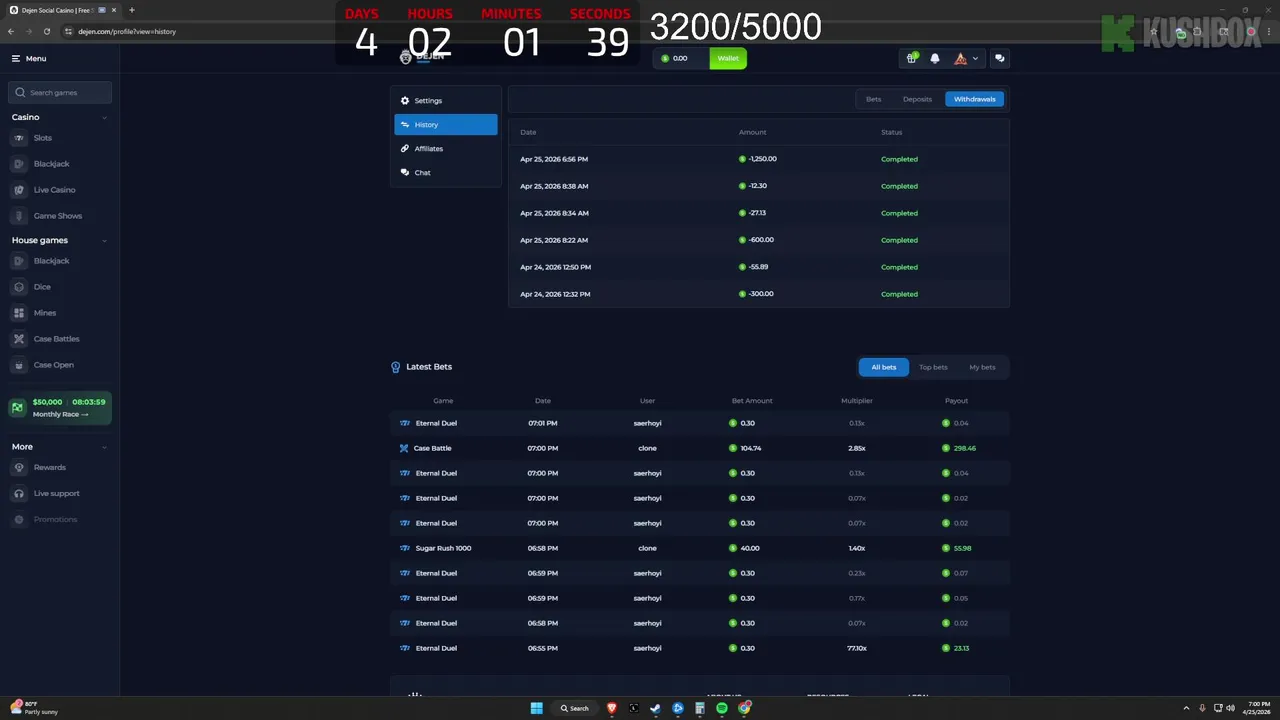Screen dimensions: 1280x720
Task: Select the All bets tab
Action: pos(884,367)
